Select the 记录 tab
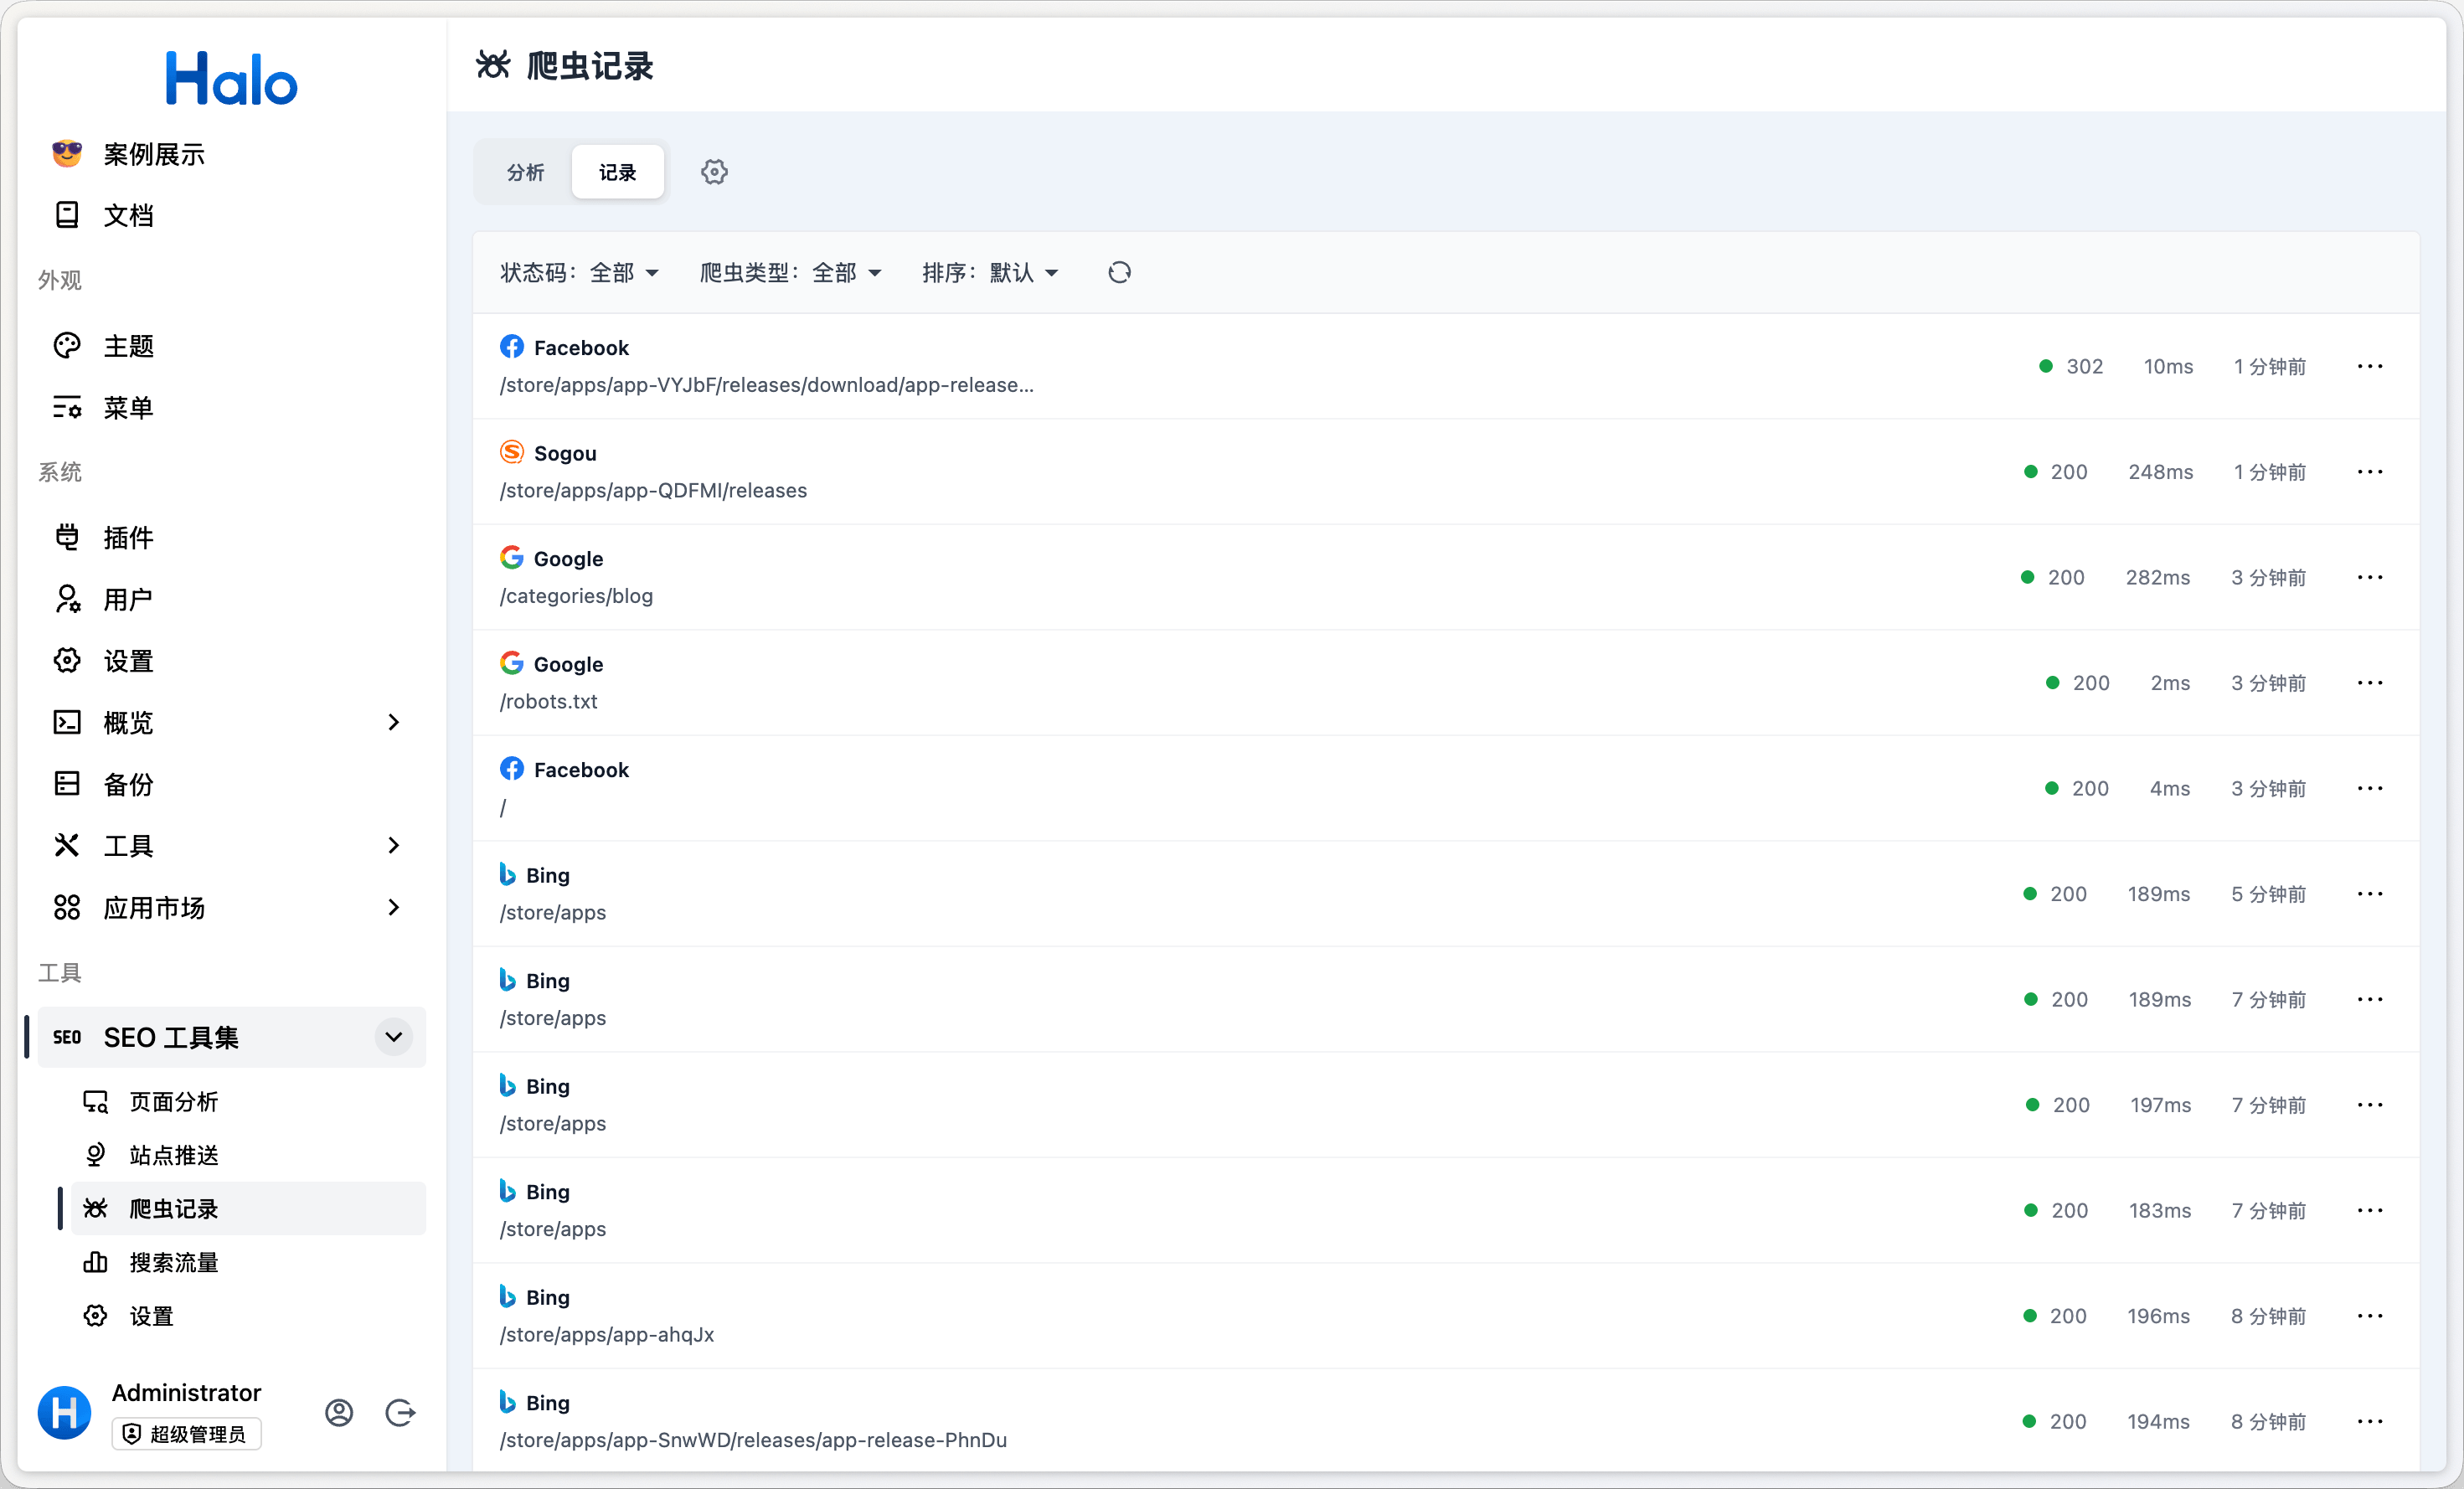 pos(618,172)
